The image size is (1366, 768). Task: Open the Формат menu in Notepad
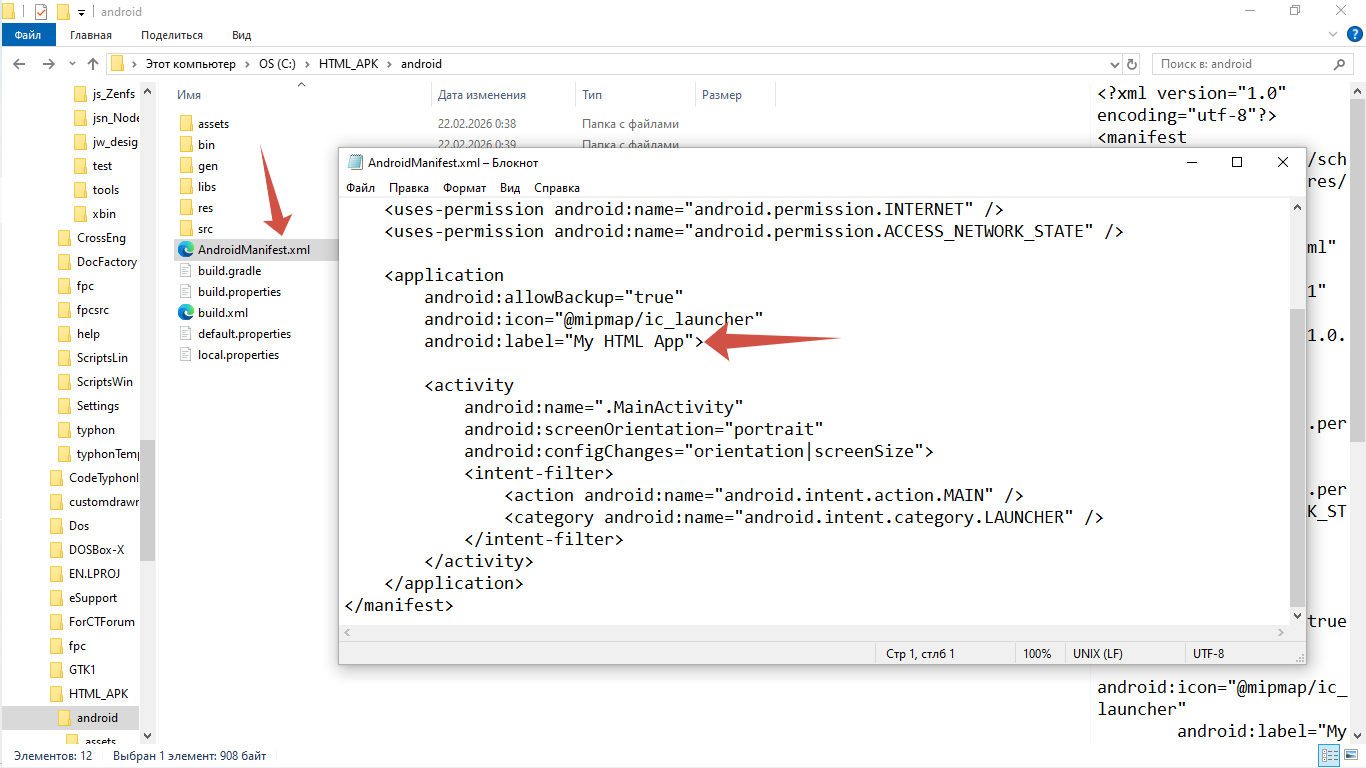coord(464,188)
